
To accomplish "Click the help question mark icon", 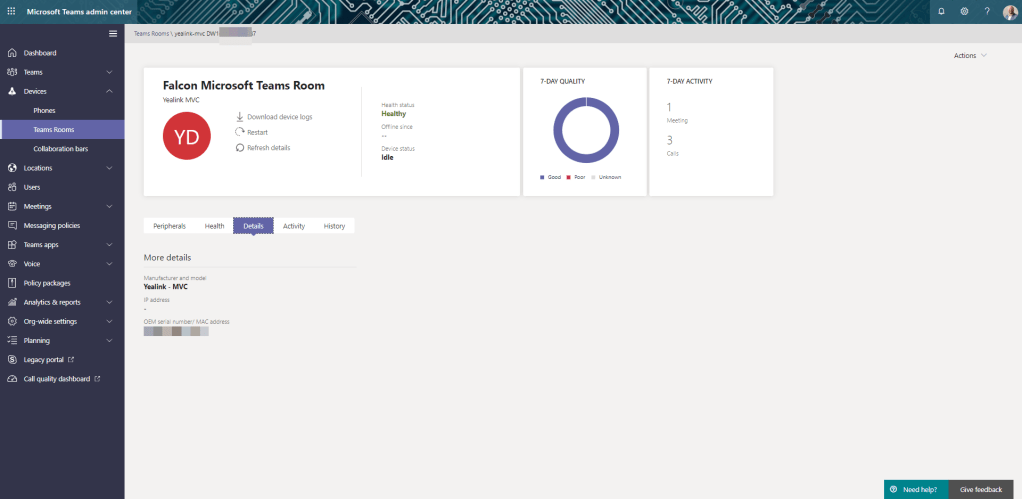I will [987, 11].
